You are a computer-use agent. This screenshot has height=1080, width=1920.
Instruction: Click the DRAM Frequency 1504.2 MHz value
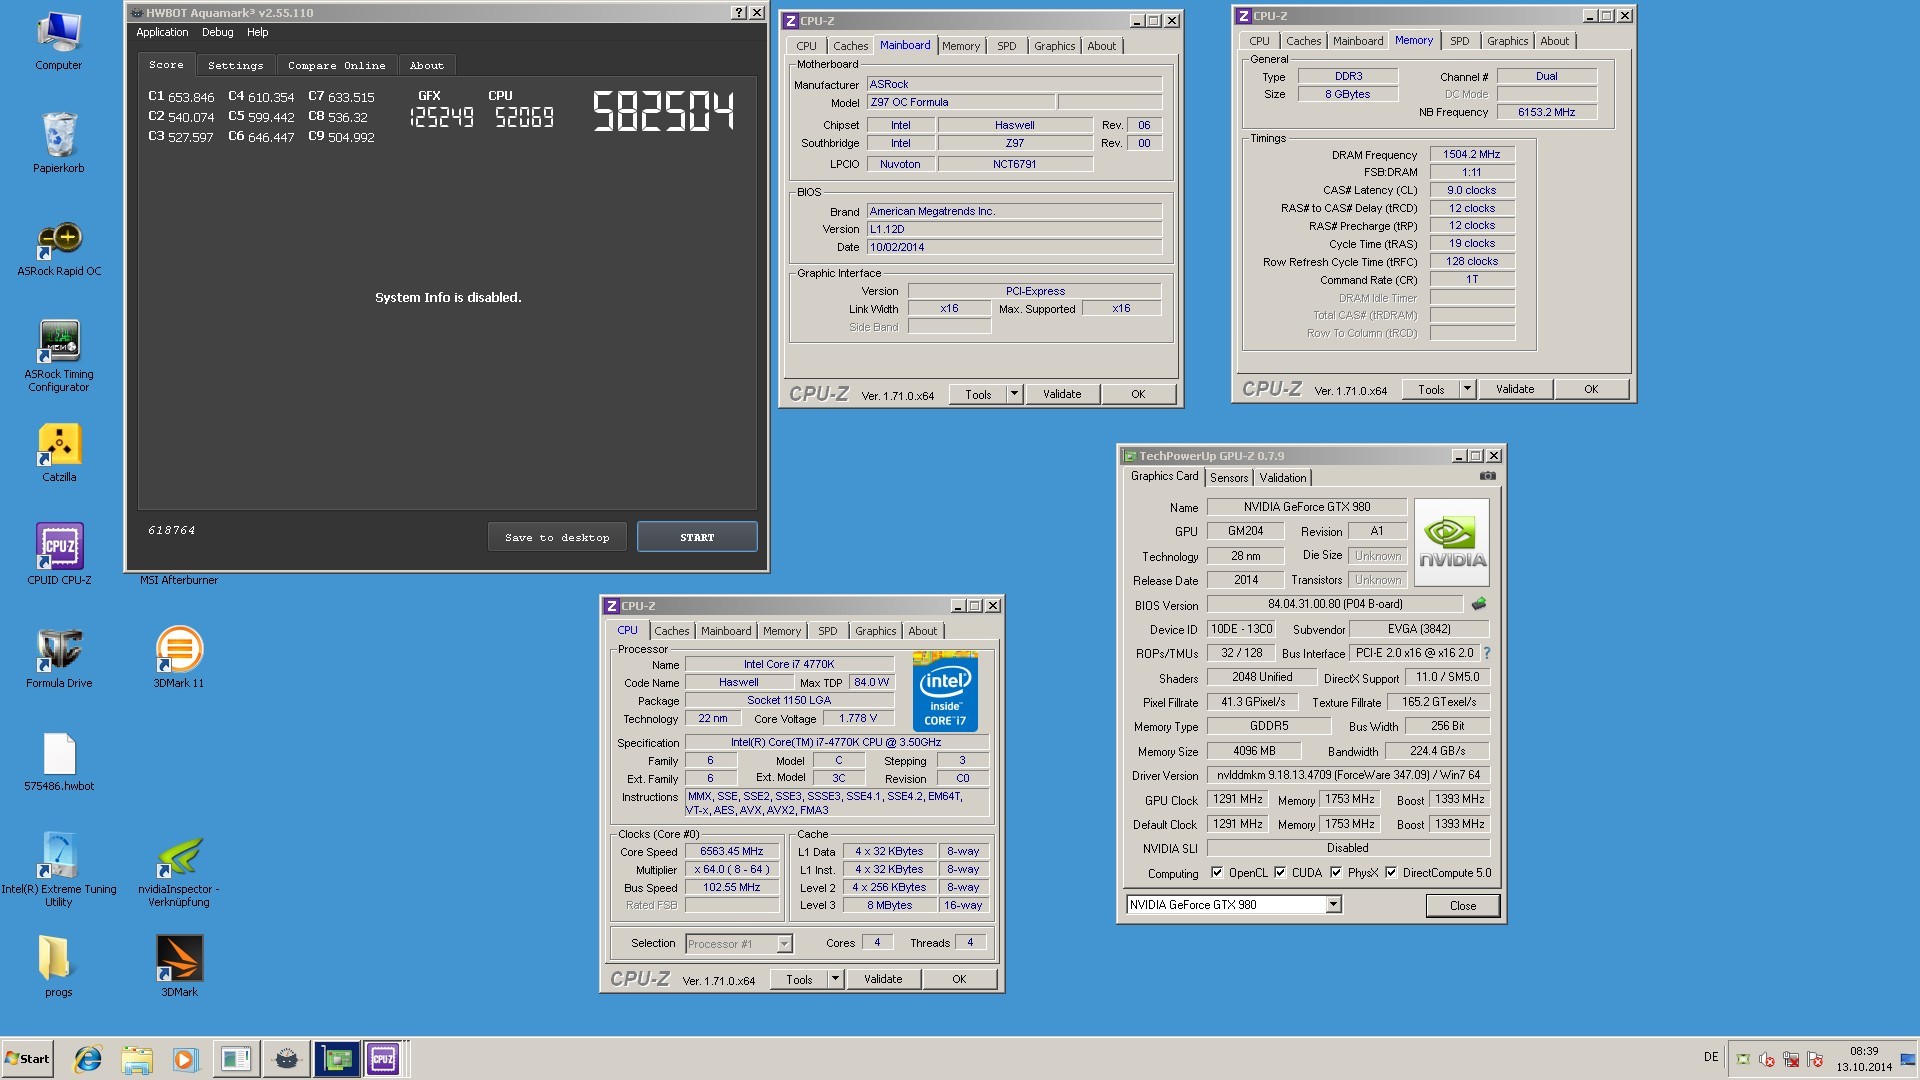[1472, 154]
